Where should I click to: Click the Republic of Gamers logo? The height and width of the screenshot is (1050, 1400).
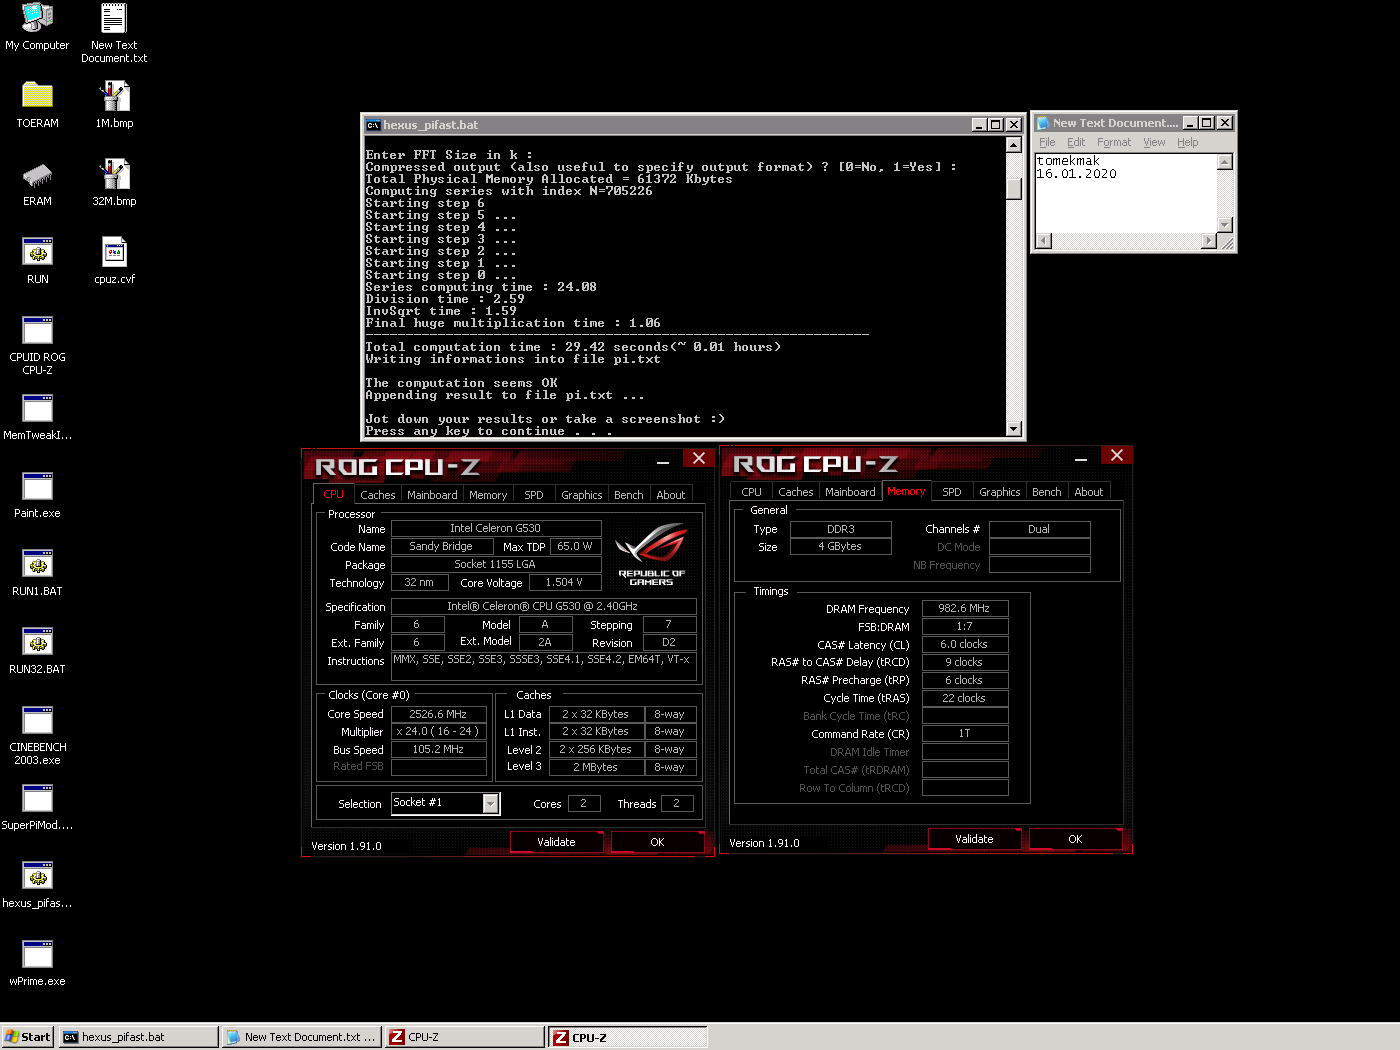point(651,554)
